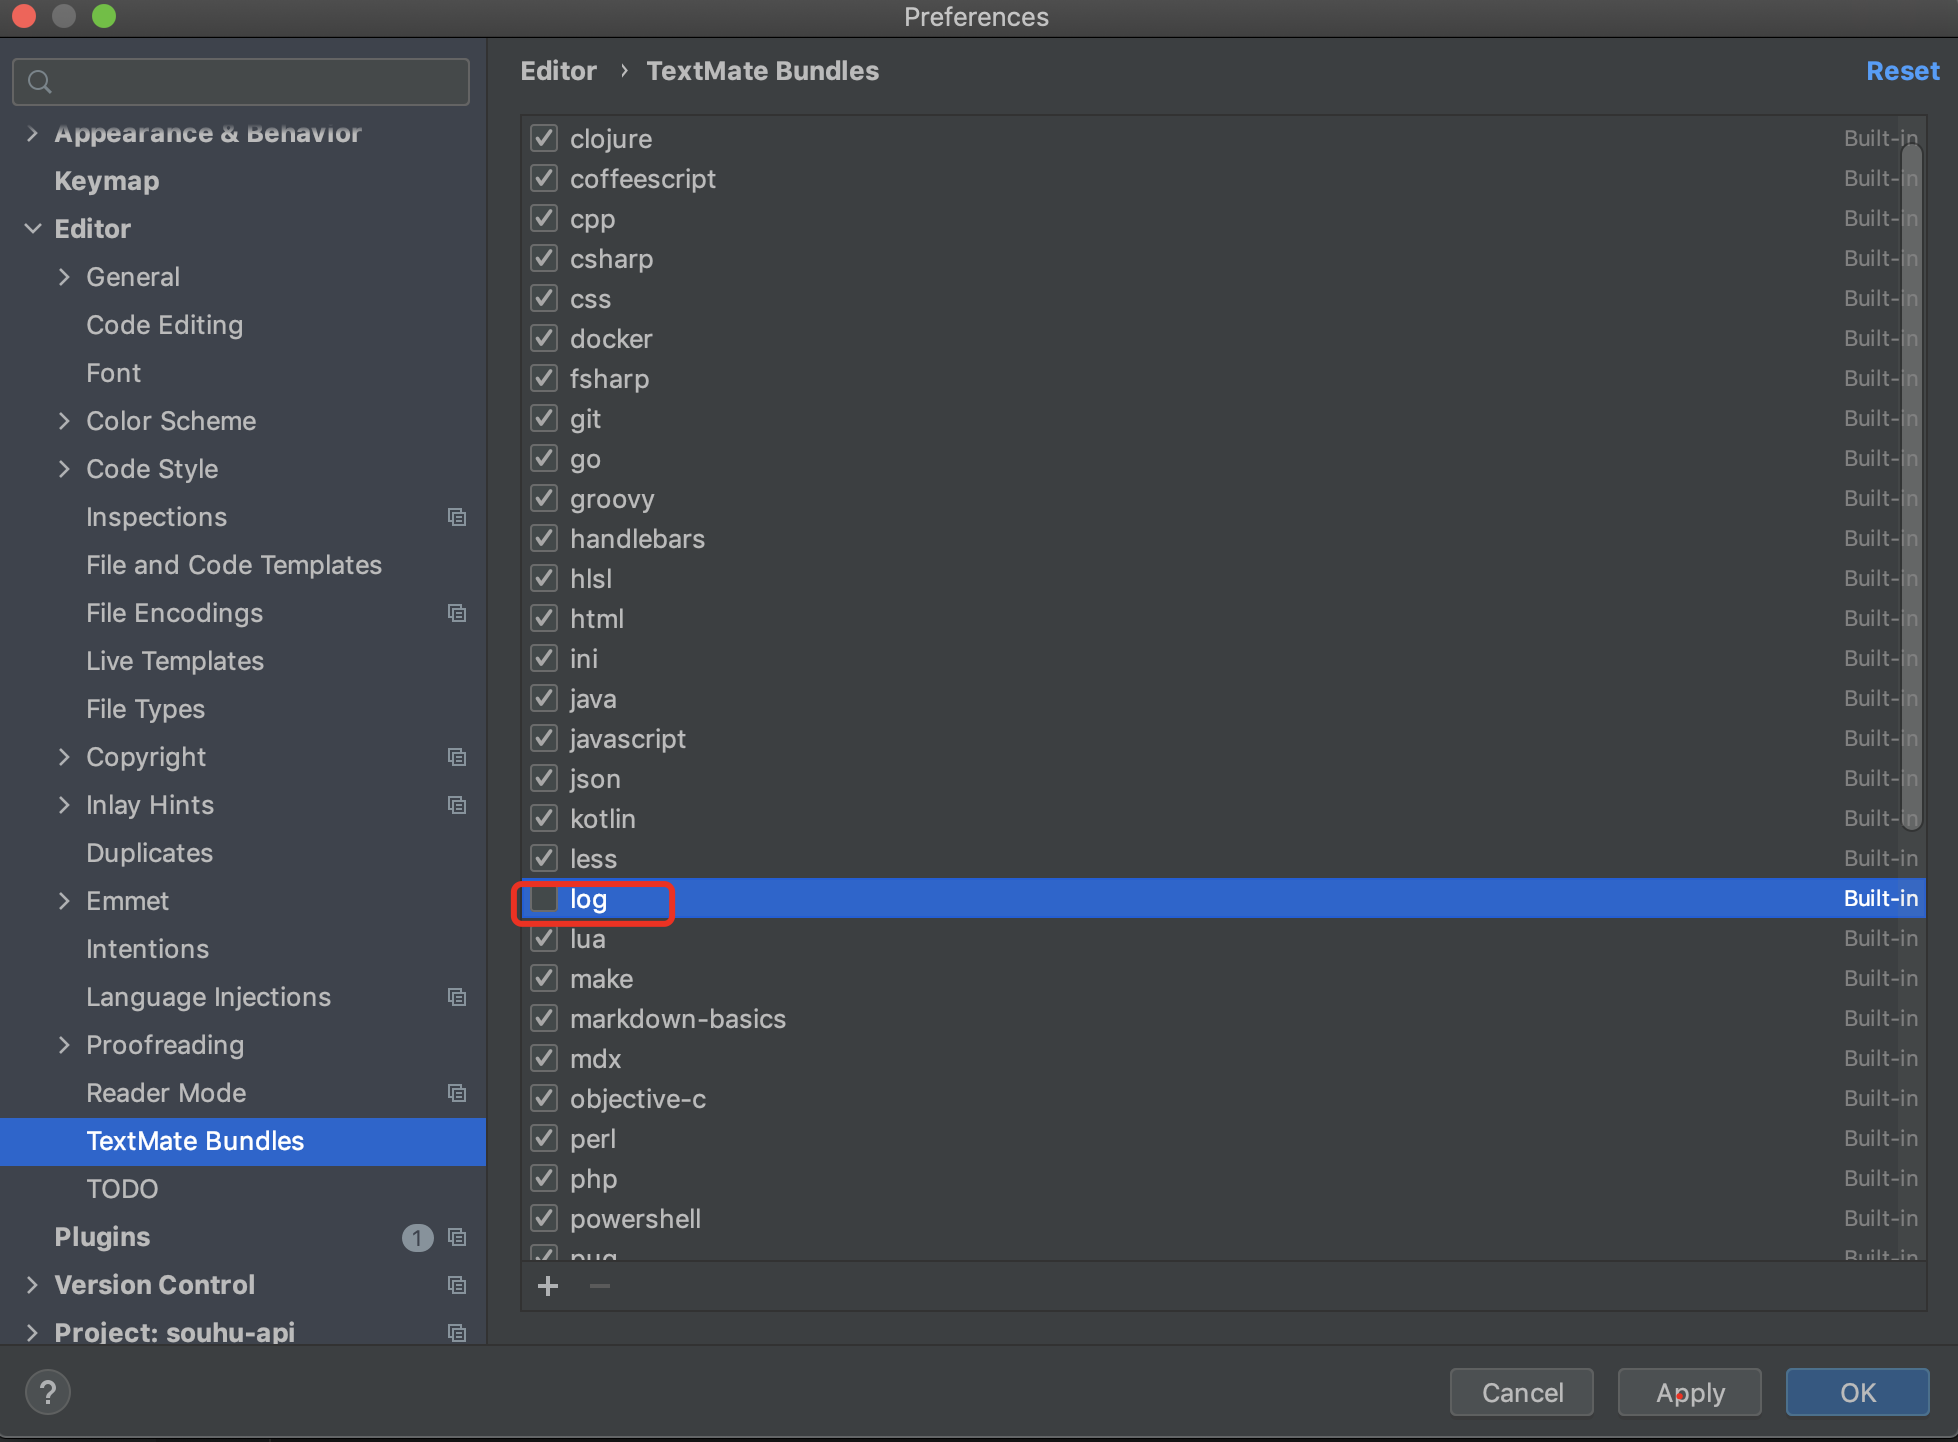Click the help question mark icon
This screenshot has width=1958, height=1442.
pyautogui.click(x=48, y=1392)
